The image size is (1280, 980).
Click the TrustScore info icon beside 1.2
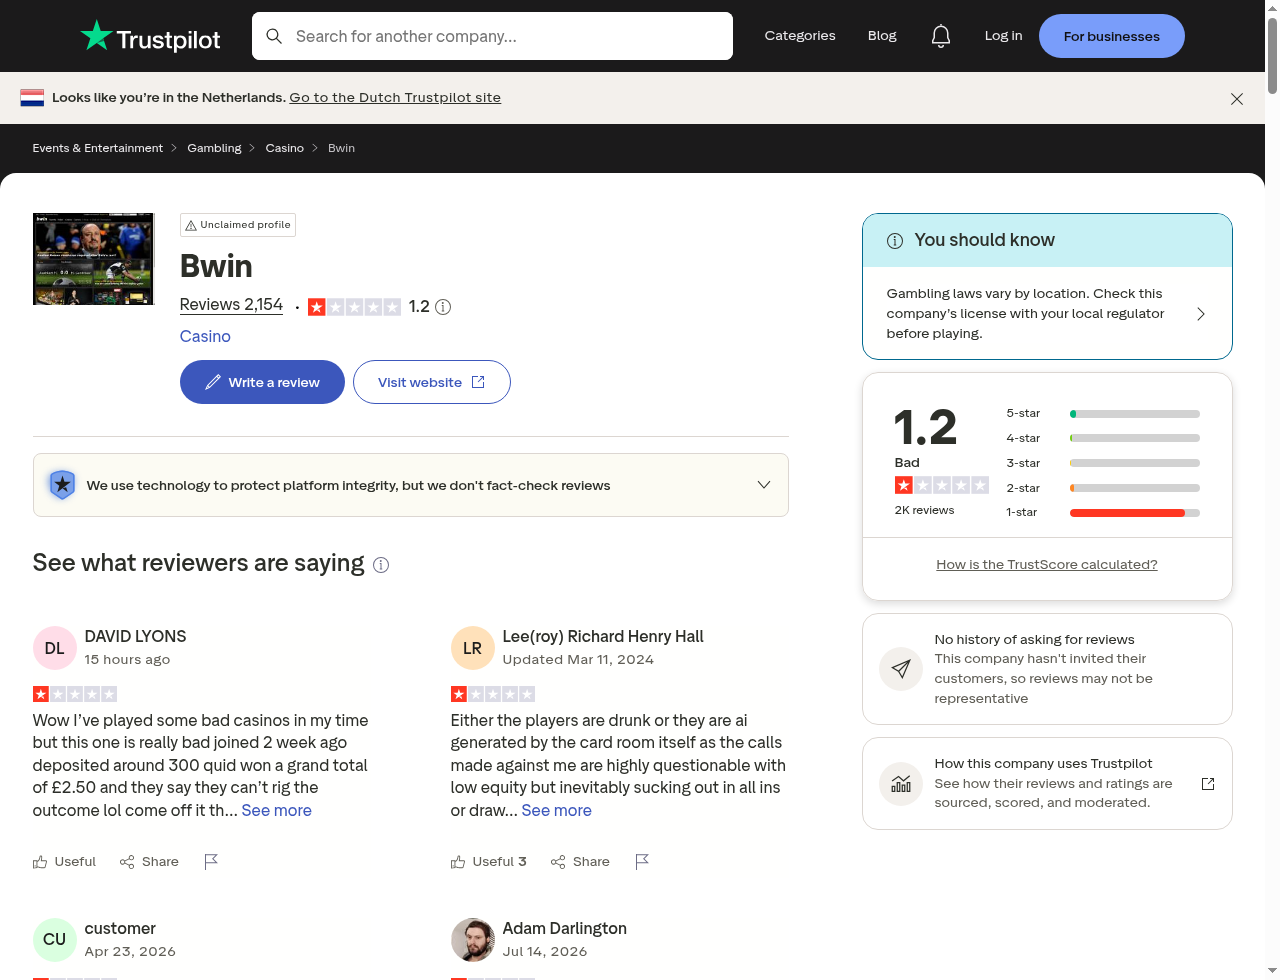pyautogui.click(x=443, y=307)
